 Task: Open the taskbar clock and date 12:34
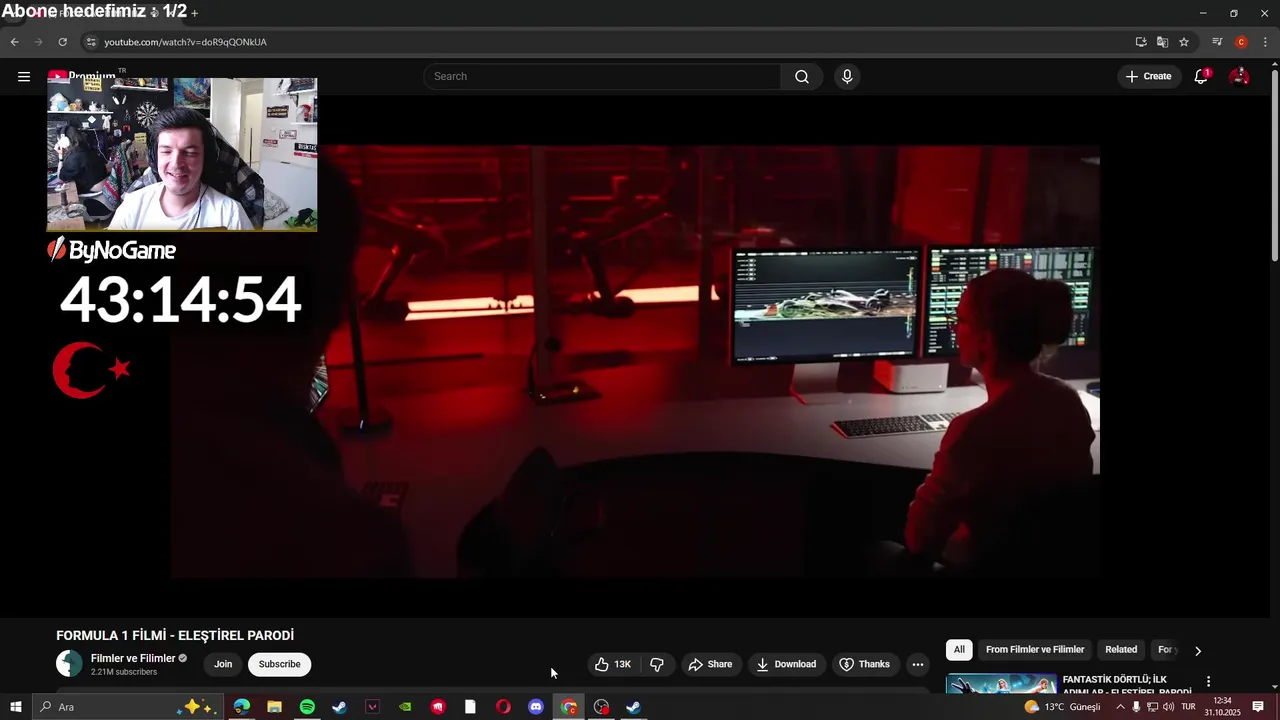click(1222, 707)
